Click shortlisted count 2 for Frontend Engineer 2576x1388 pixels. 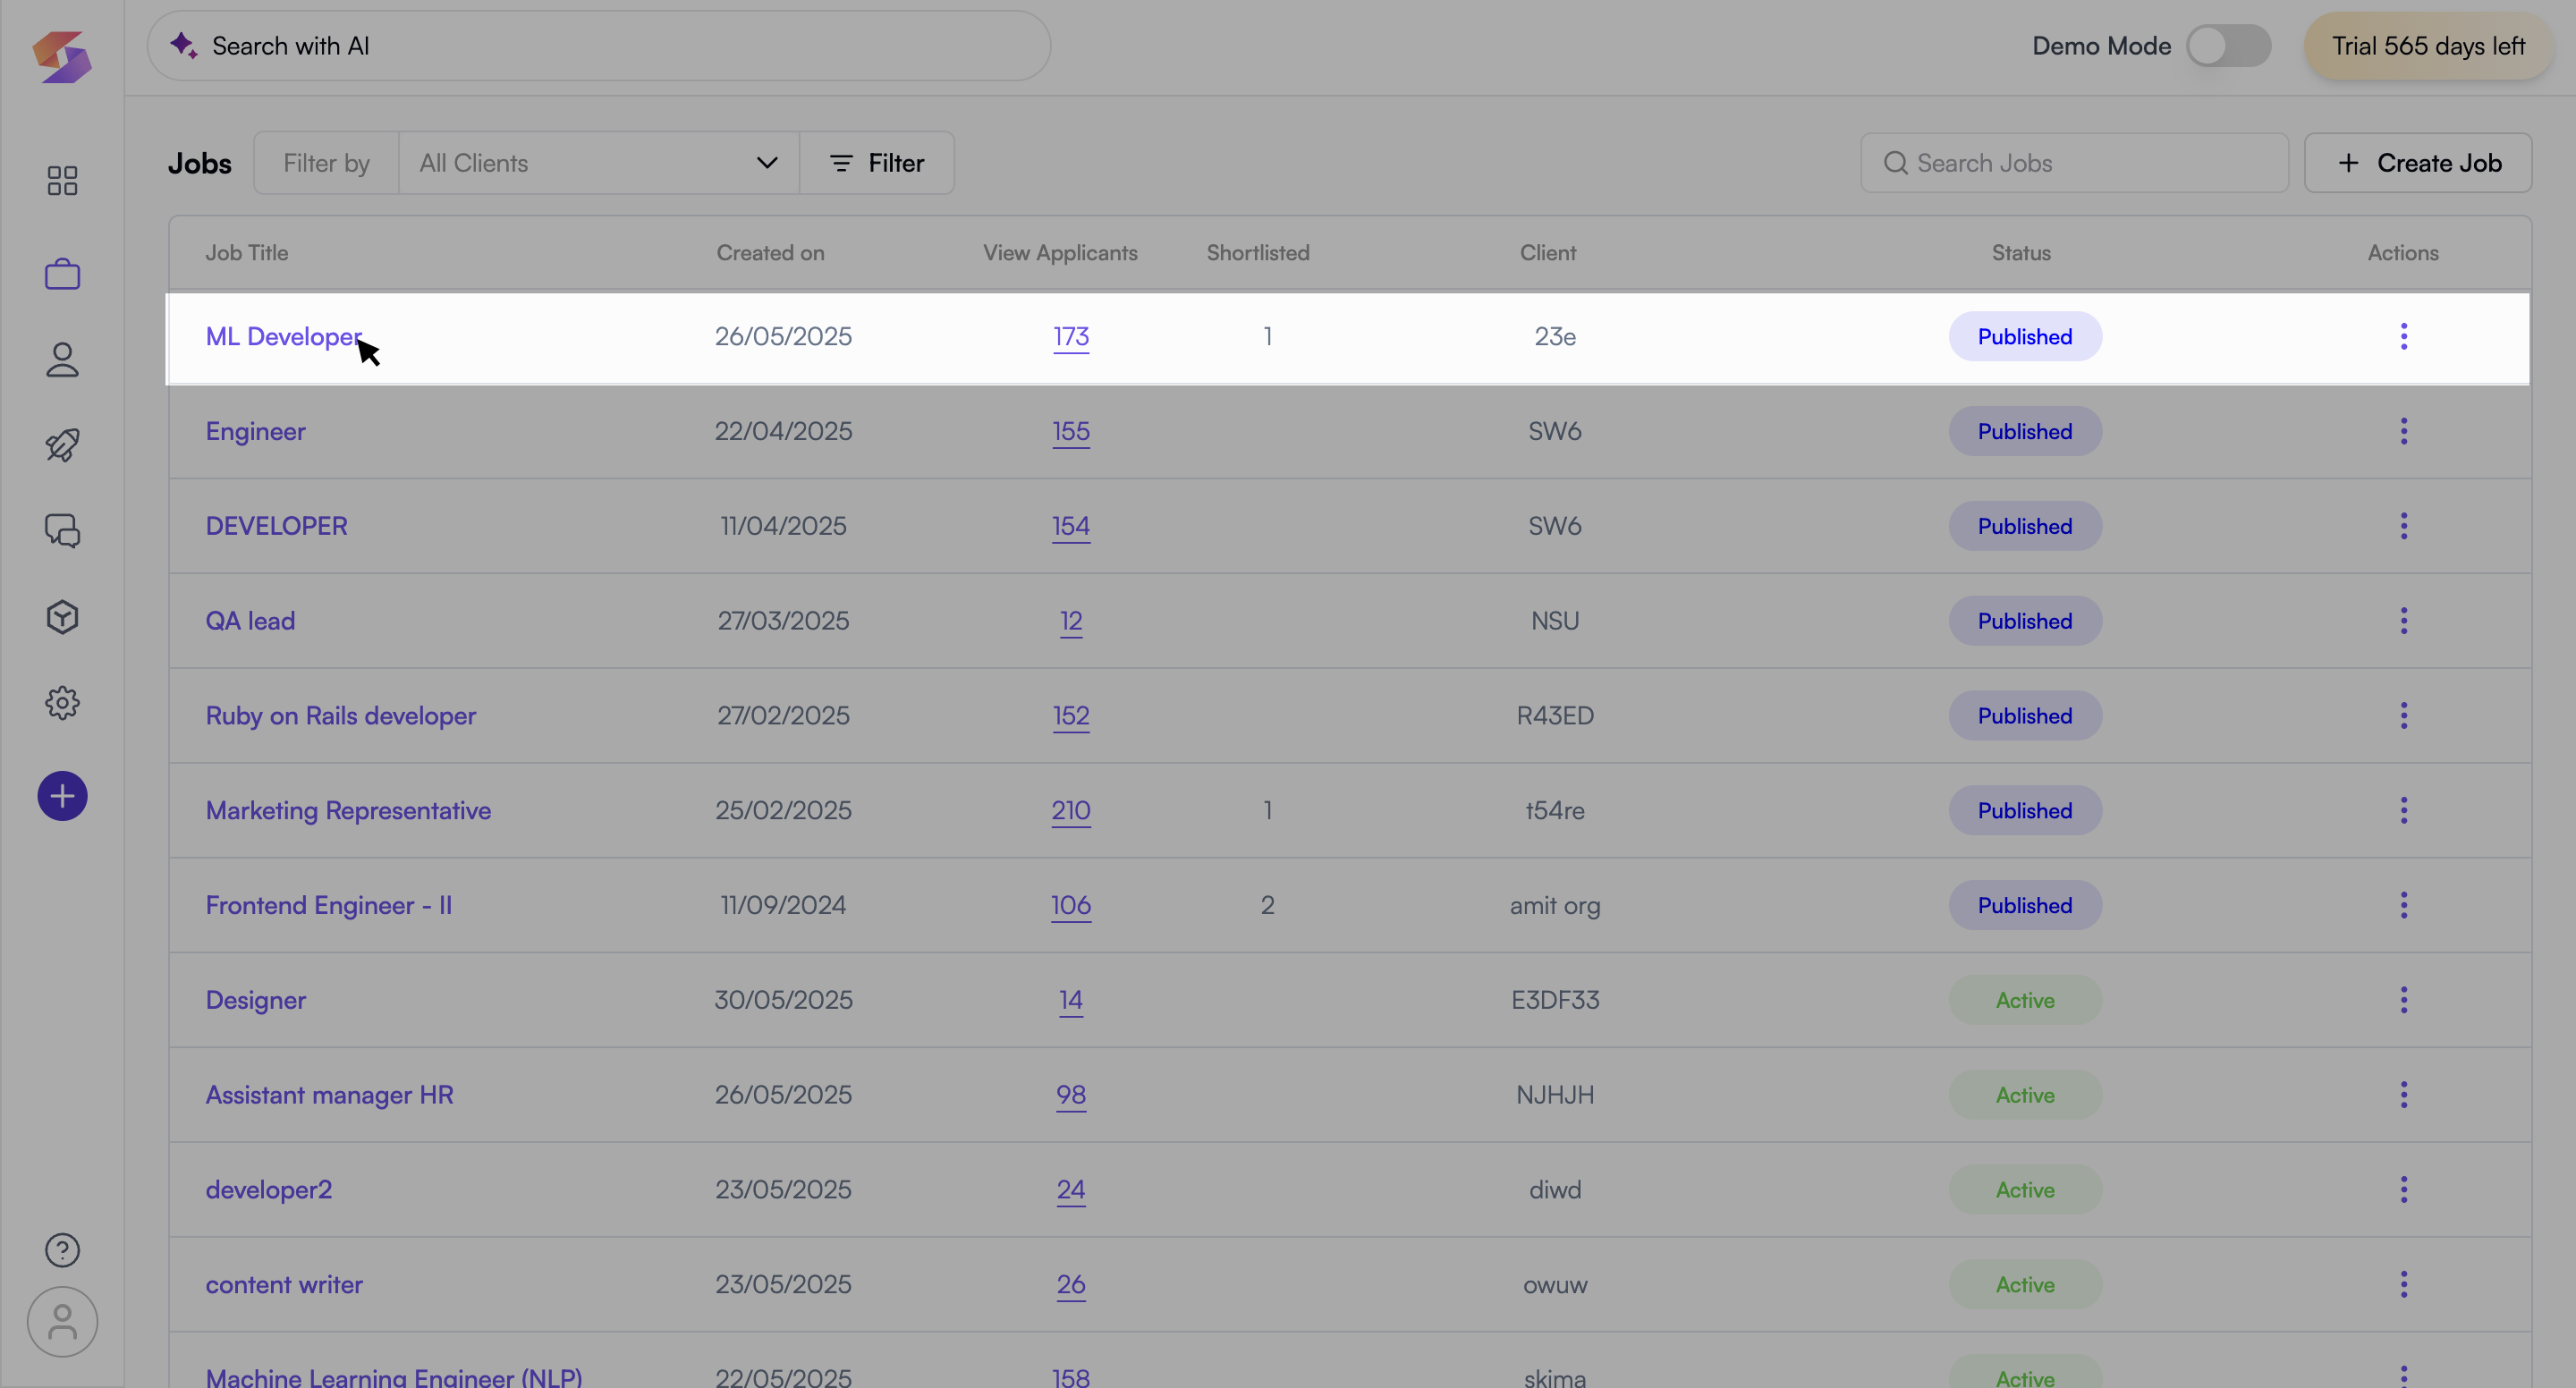coord(1267,905)
